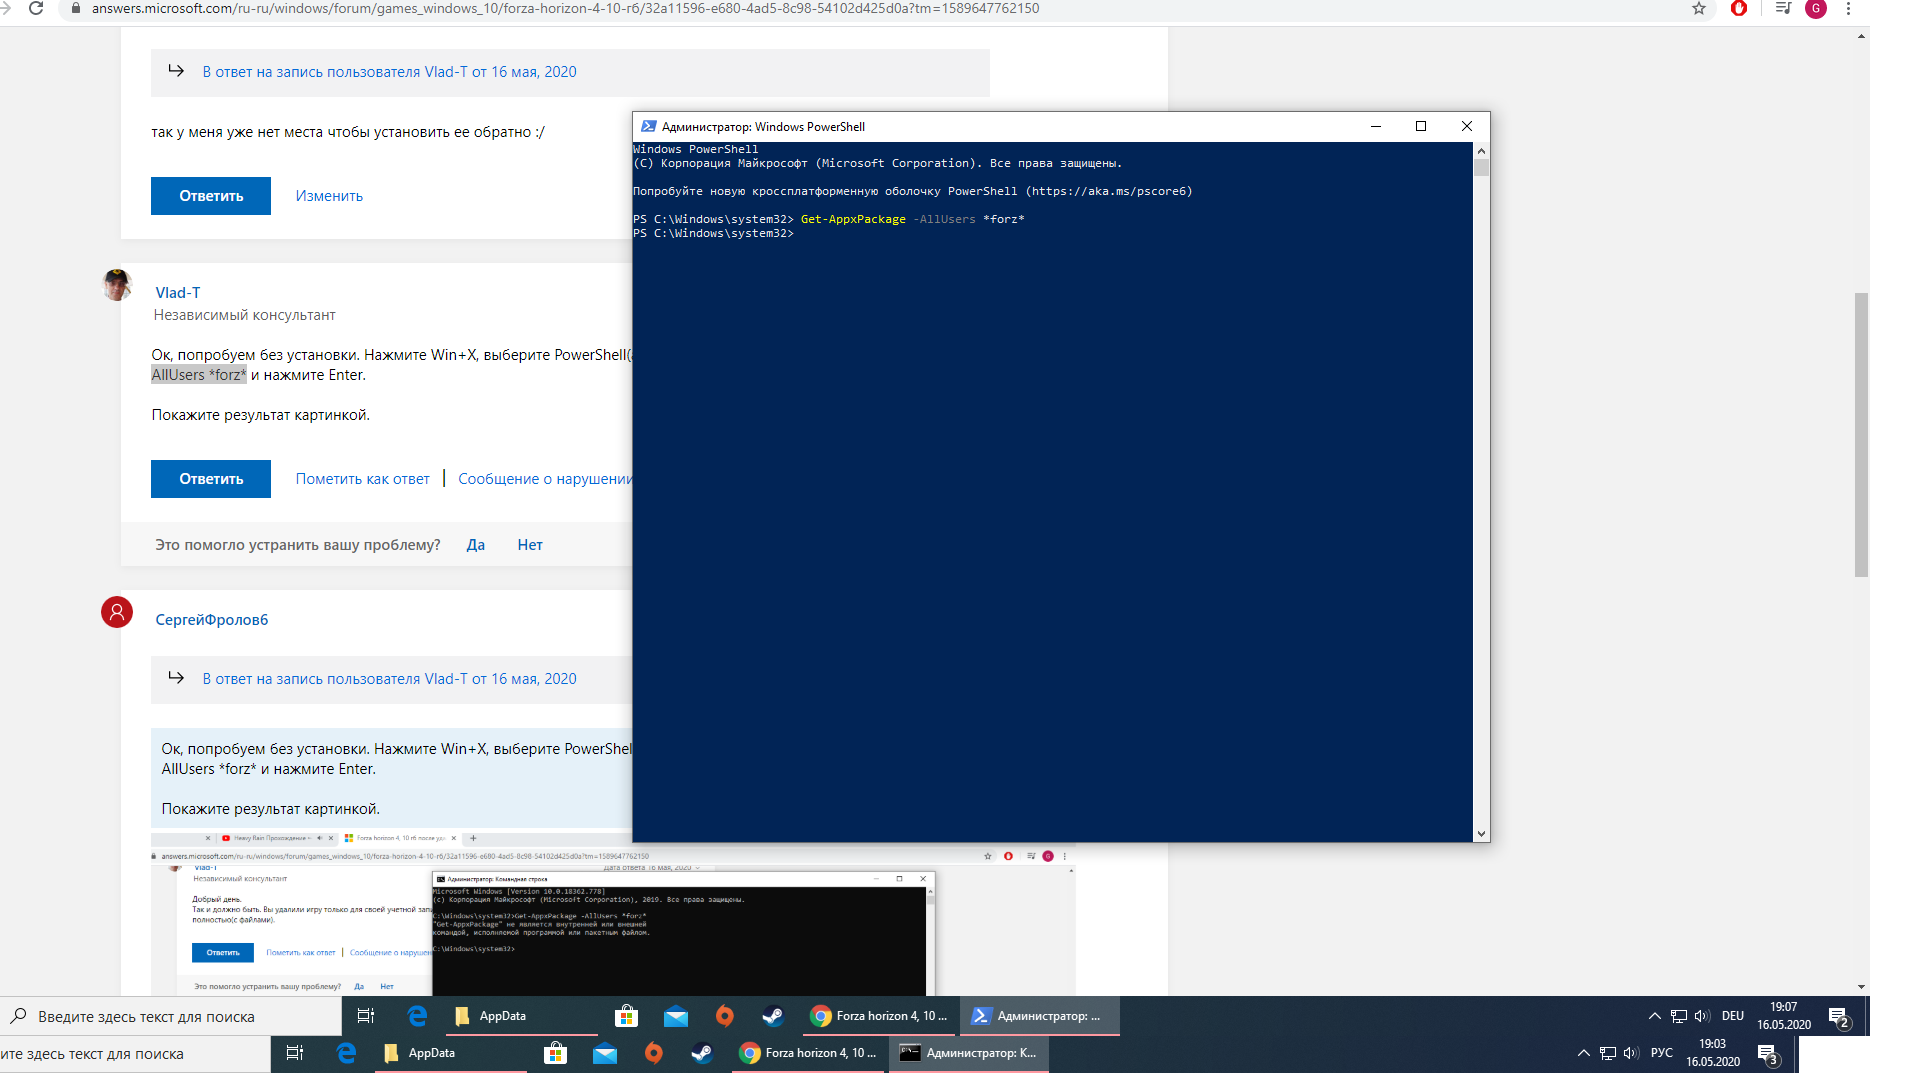Viewport: 1920px width, 1080px height.
Task: Open the СергейФролов6 user name link
Action: click(212, 620)
